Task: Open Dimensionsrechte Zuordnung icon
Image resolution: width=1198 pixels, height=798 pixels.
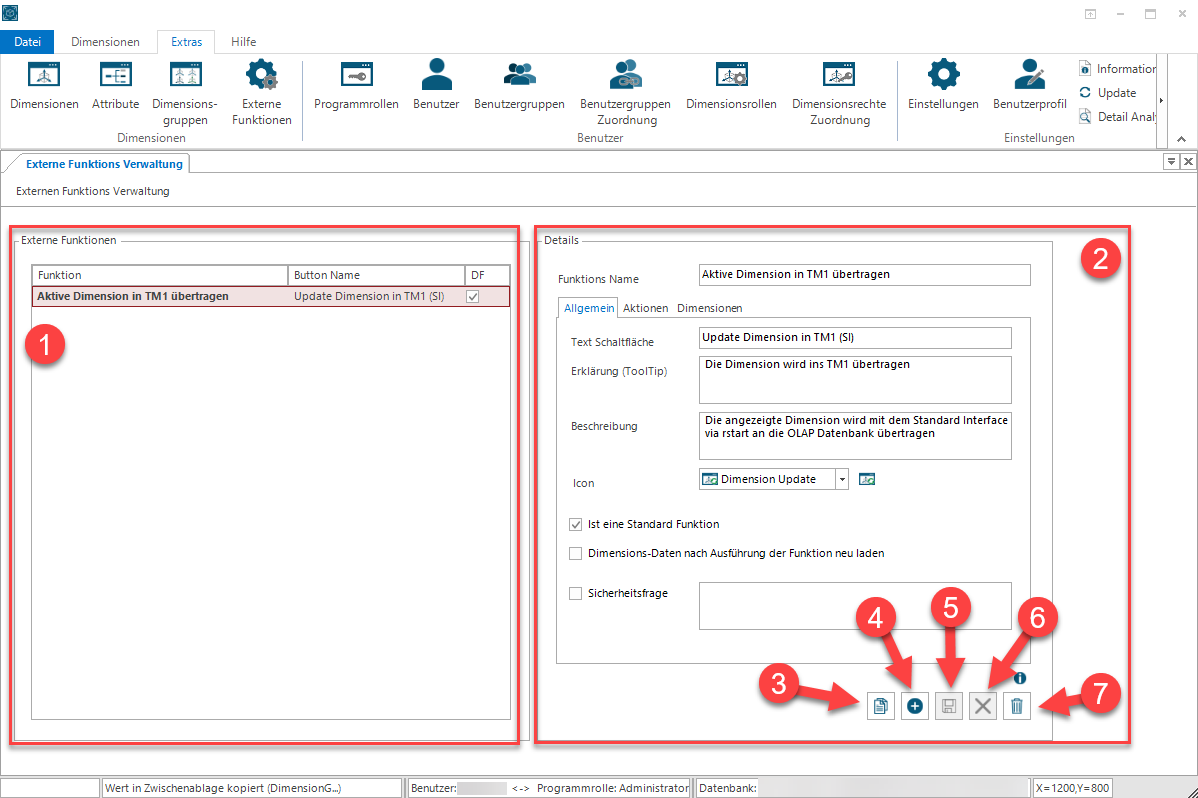Action: pos(839,92)
